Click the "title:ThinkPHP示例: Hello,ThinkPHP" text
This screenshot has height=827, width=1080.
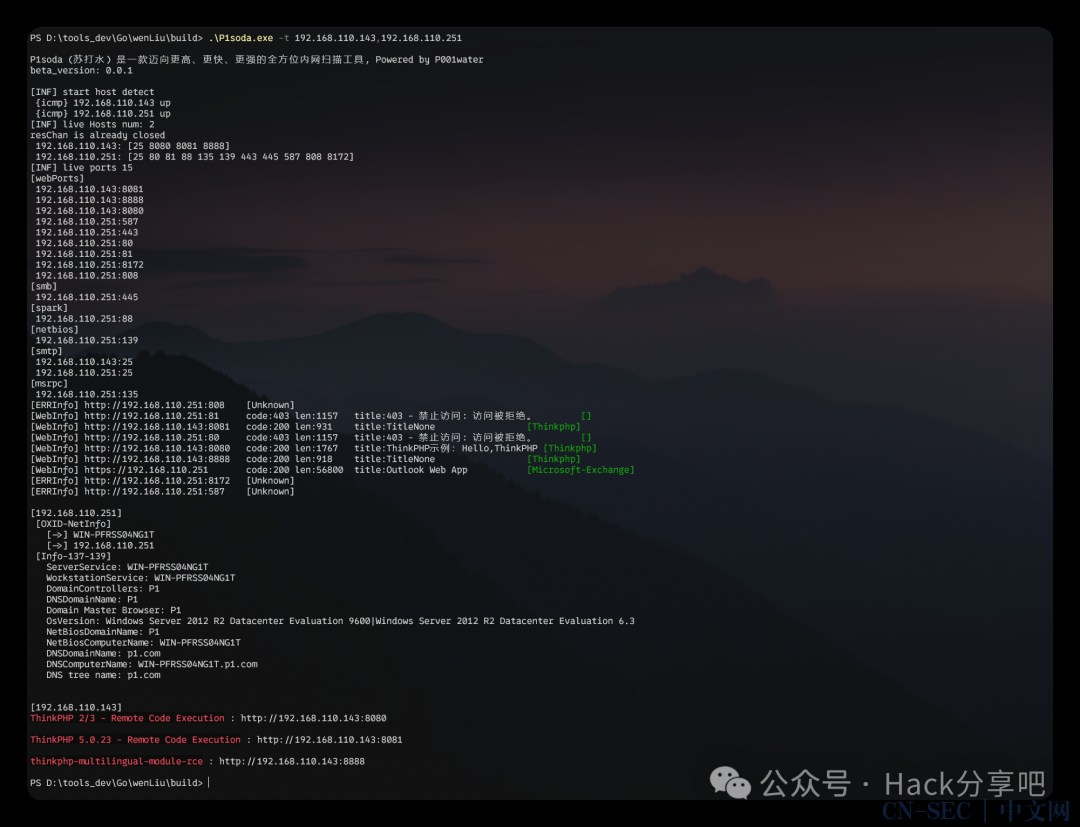(x=446, y=448)
